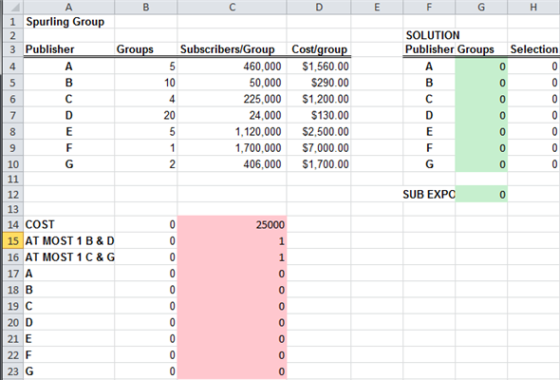Click column F header

[x=429, y=7]
